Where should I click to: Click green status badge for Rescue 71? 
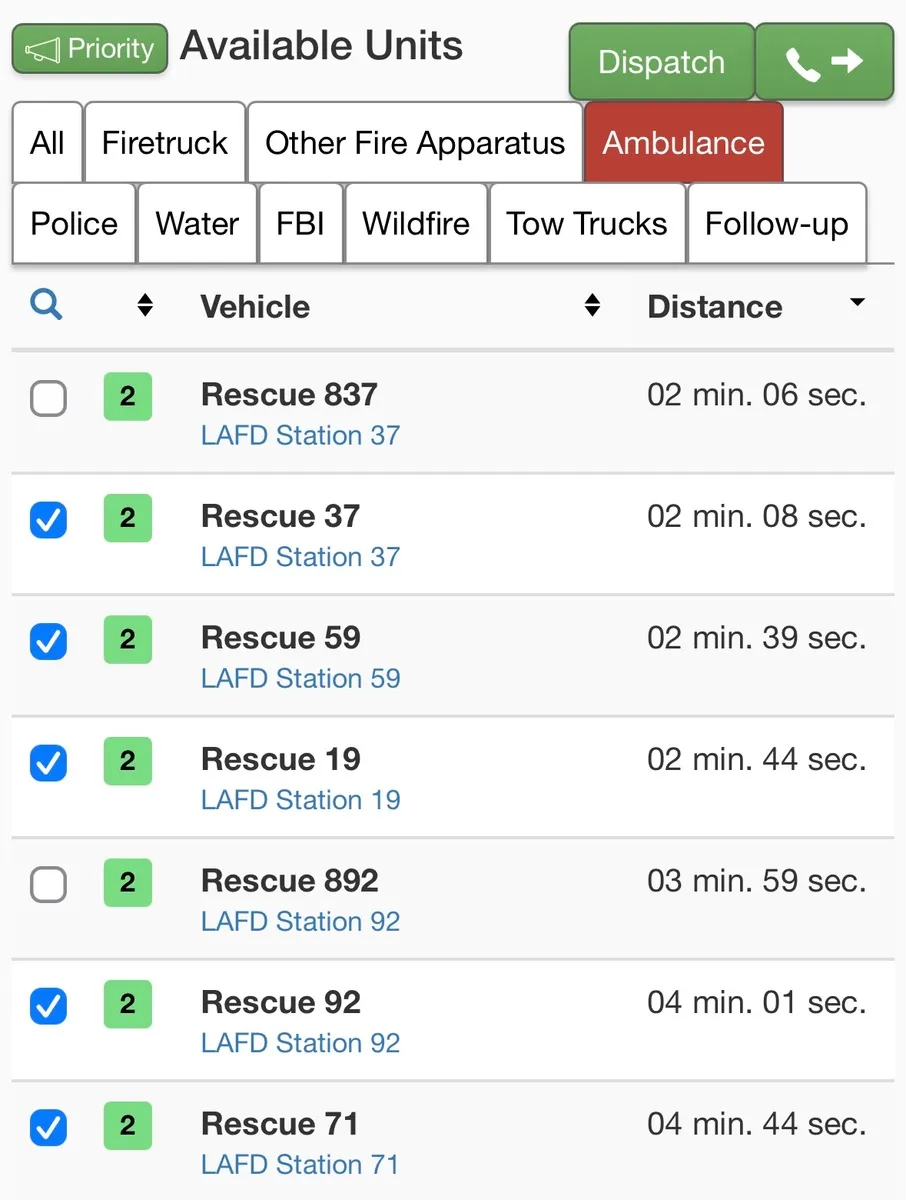(128, 1126)
